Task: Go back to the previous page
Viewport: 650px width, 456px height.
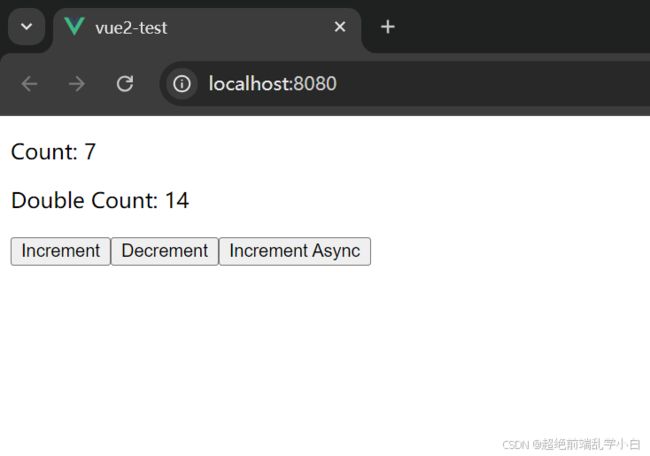Action: [x=29, y=84]
